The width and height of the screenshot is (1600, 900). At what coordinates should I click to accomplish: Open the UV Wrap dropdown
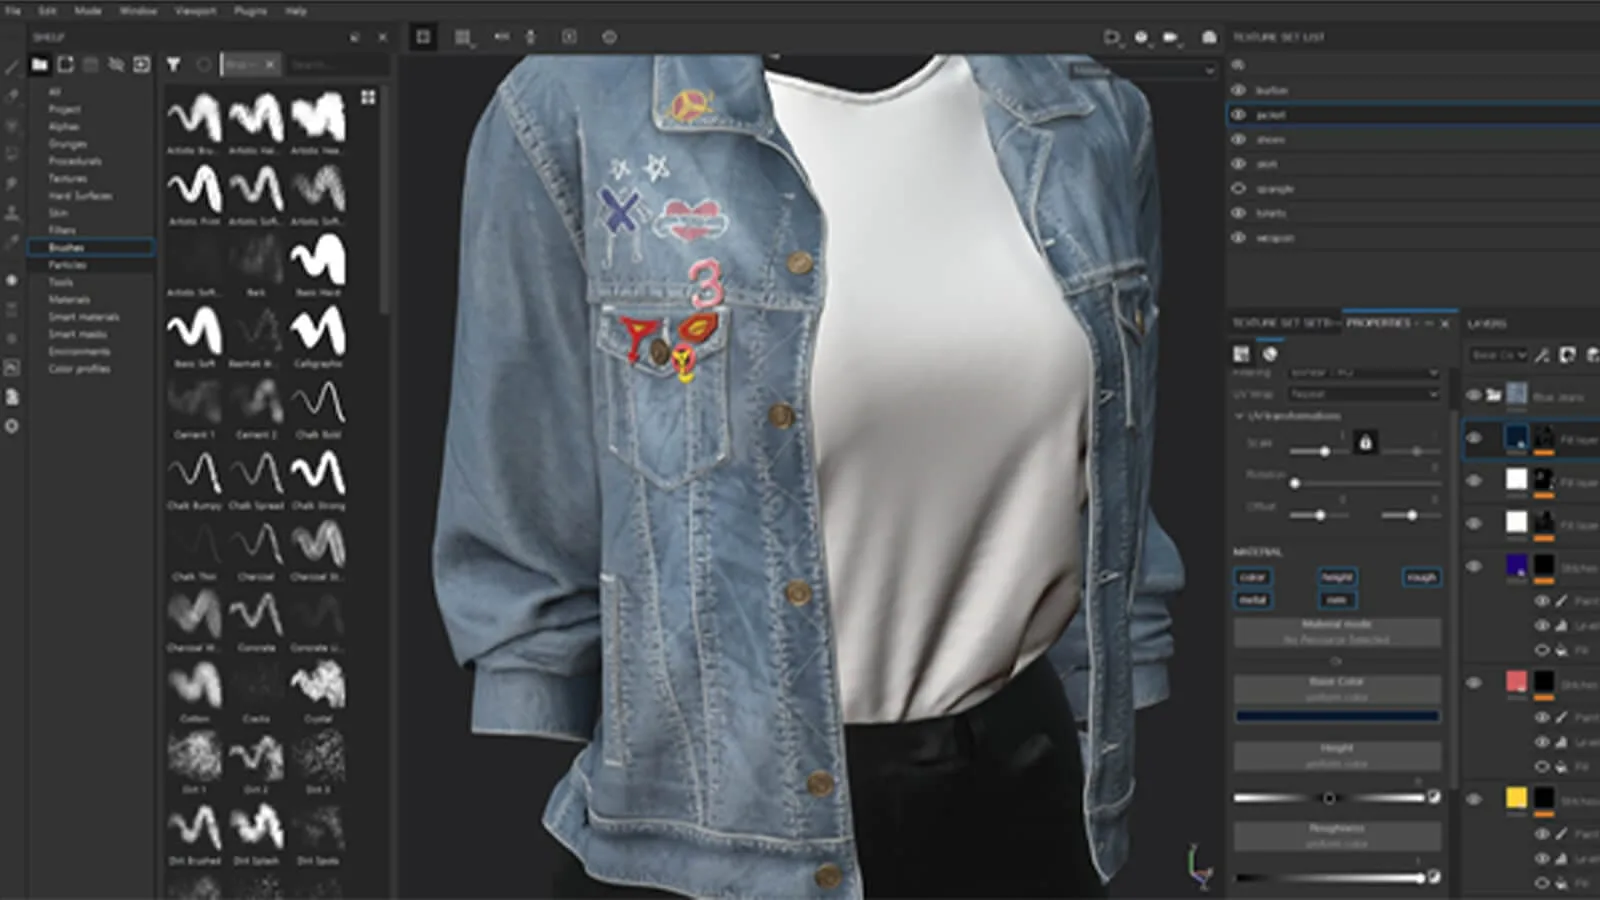(1363, 392)
